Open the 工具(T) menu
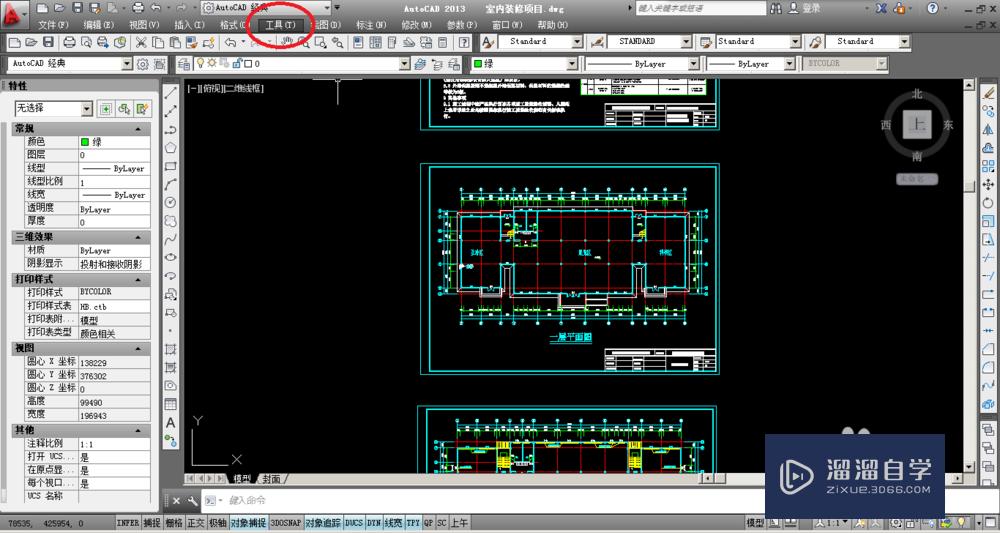This screenshot has width=1000, height=533. point(281,25)
